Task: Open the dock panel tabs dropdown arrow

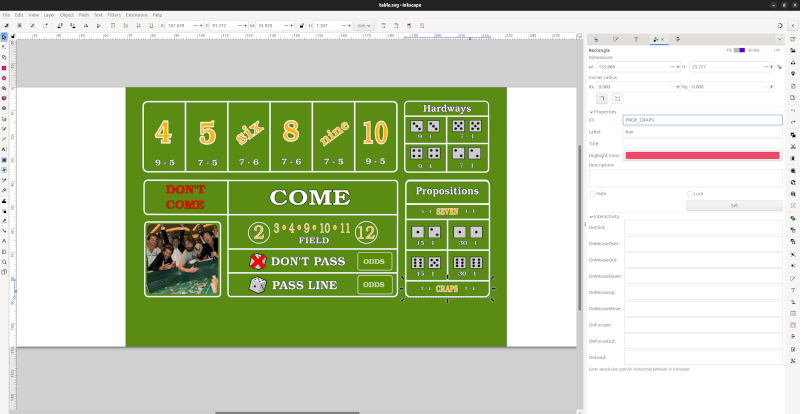Action: 779,39
